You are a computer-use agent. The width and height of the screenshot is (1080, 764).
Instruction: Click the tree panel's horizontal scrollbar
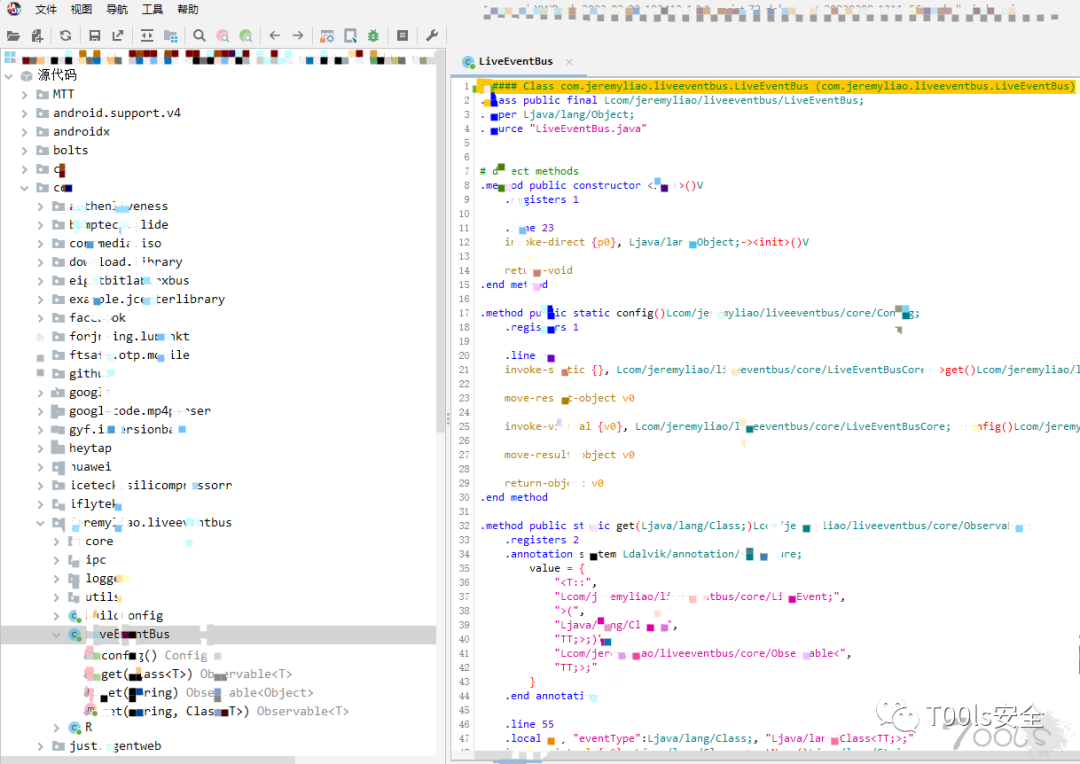pos(148,760)
